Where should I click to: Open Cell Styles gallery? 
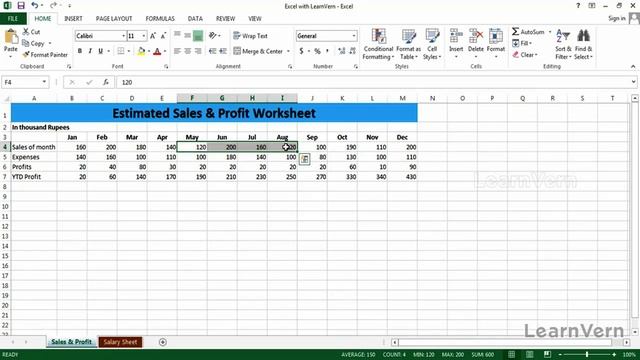point(432,44)
